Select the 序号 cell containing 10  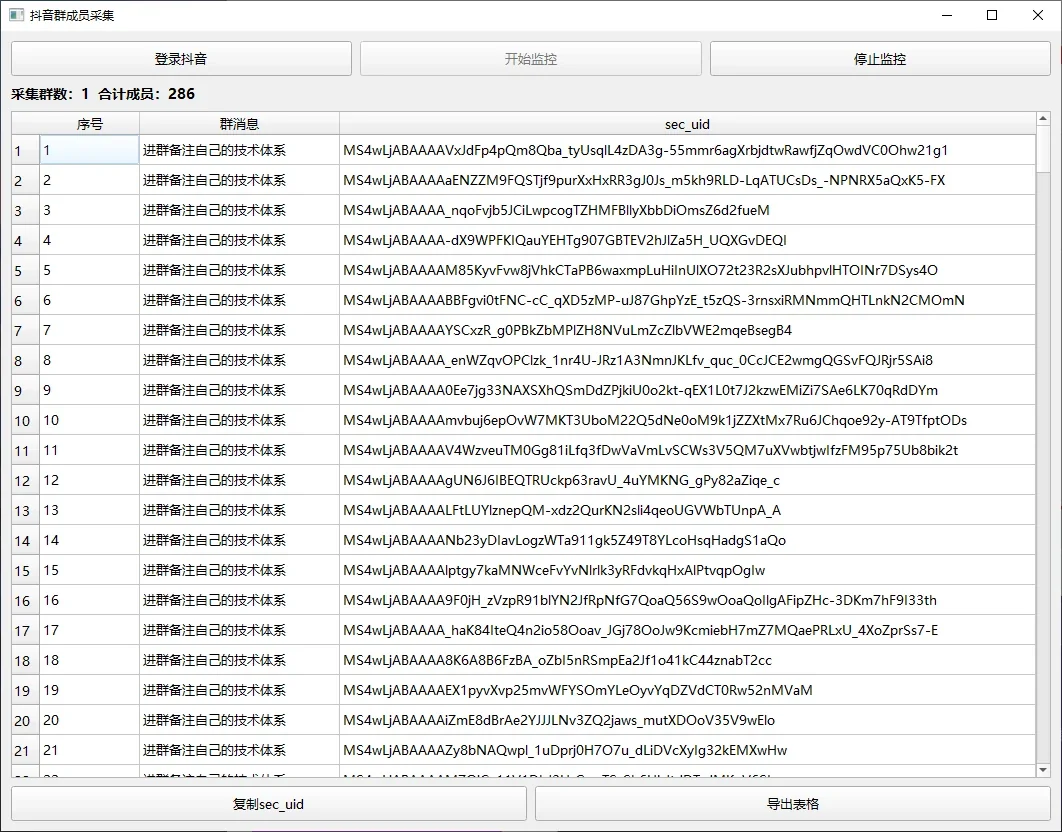(x=89, y=420)
